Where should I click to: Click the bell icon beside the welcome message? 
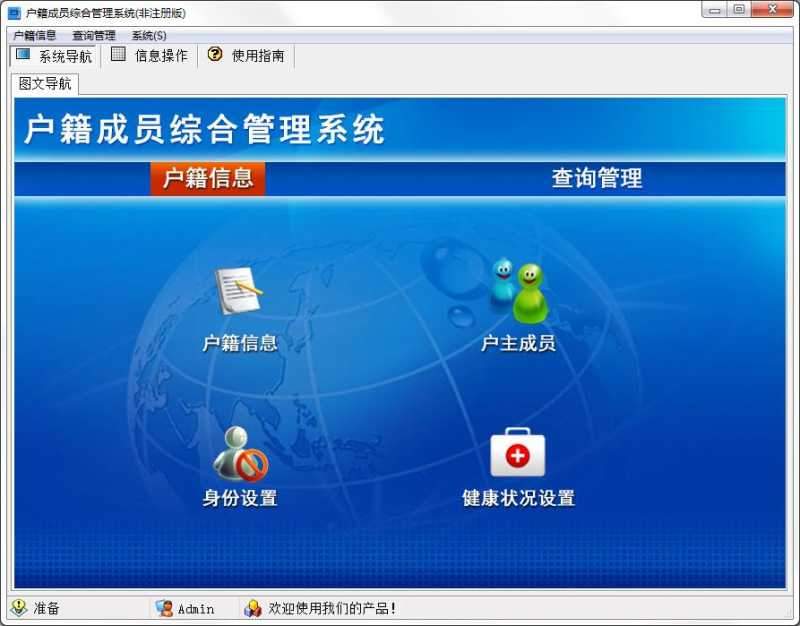click(x=254, y=608)
